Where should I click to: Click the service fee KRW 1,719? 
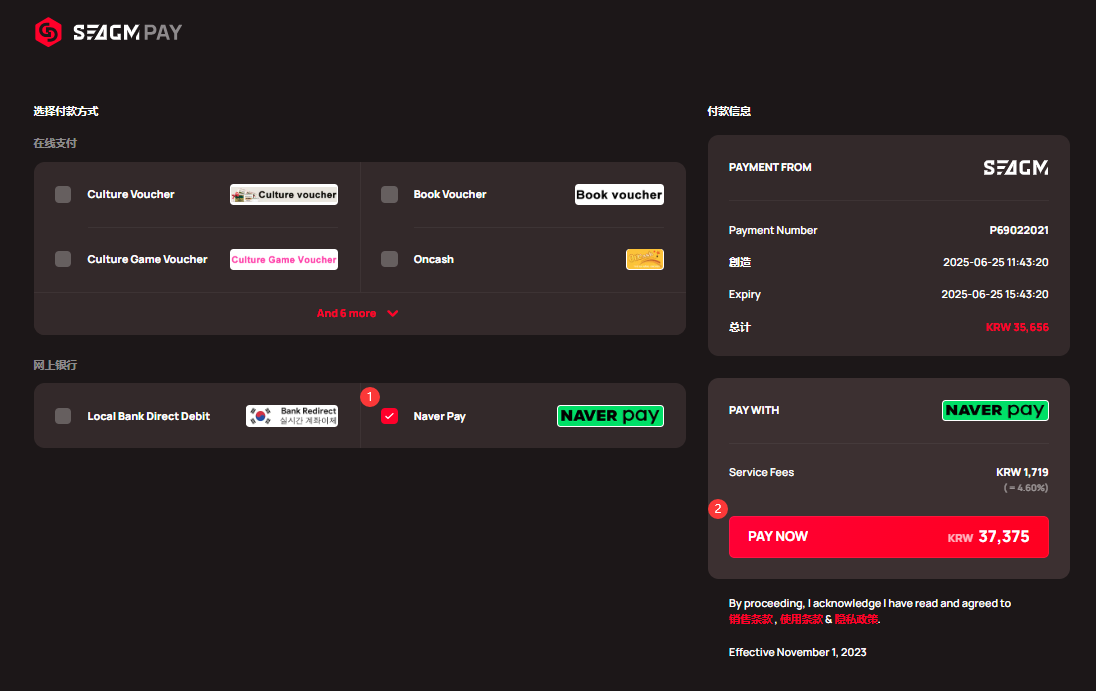coord(1022,472)
